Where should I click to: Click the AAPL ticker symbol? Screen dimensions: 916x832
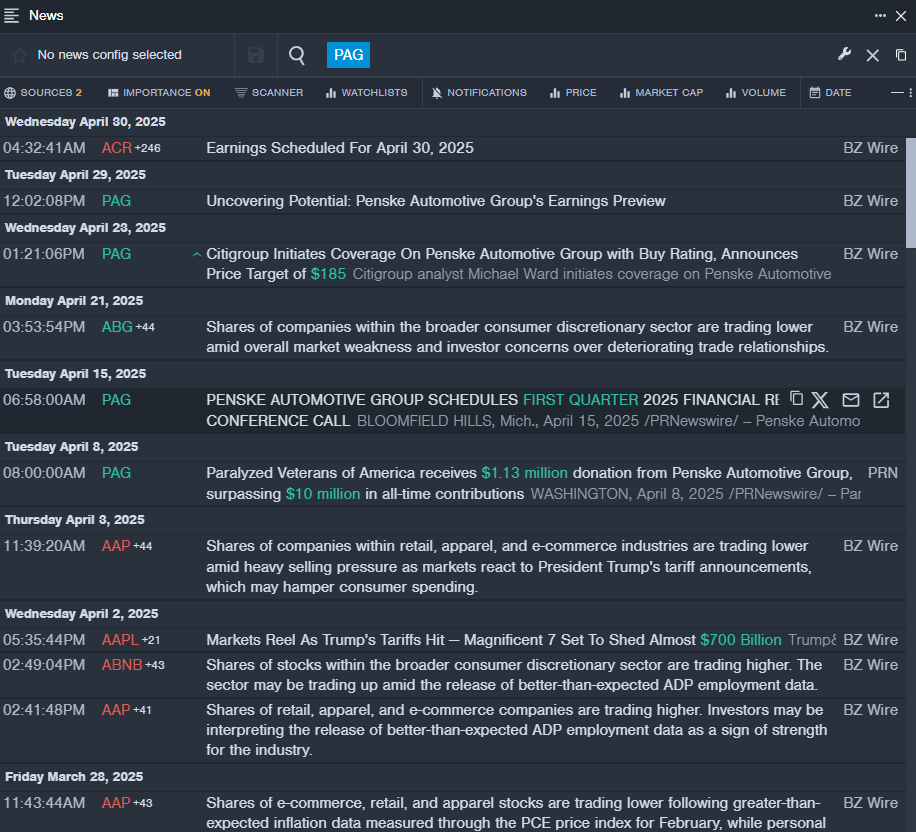(120, 640)
